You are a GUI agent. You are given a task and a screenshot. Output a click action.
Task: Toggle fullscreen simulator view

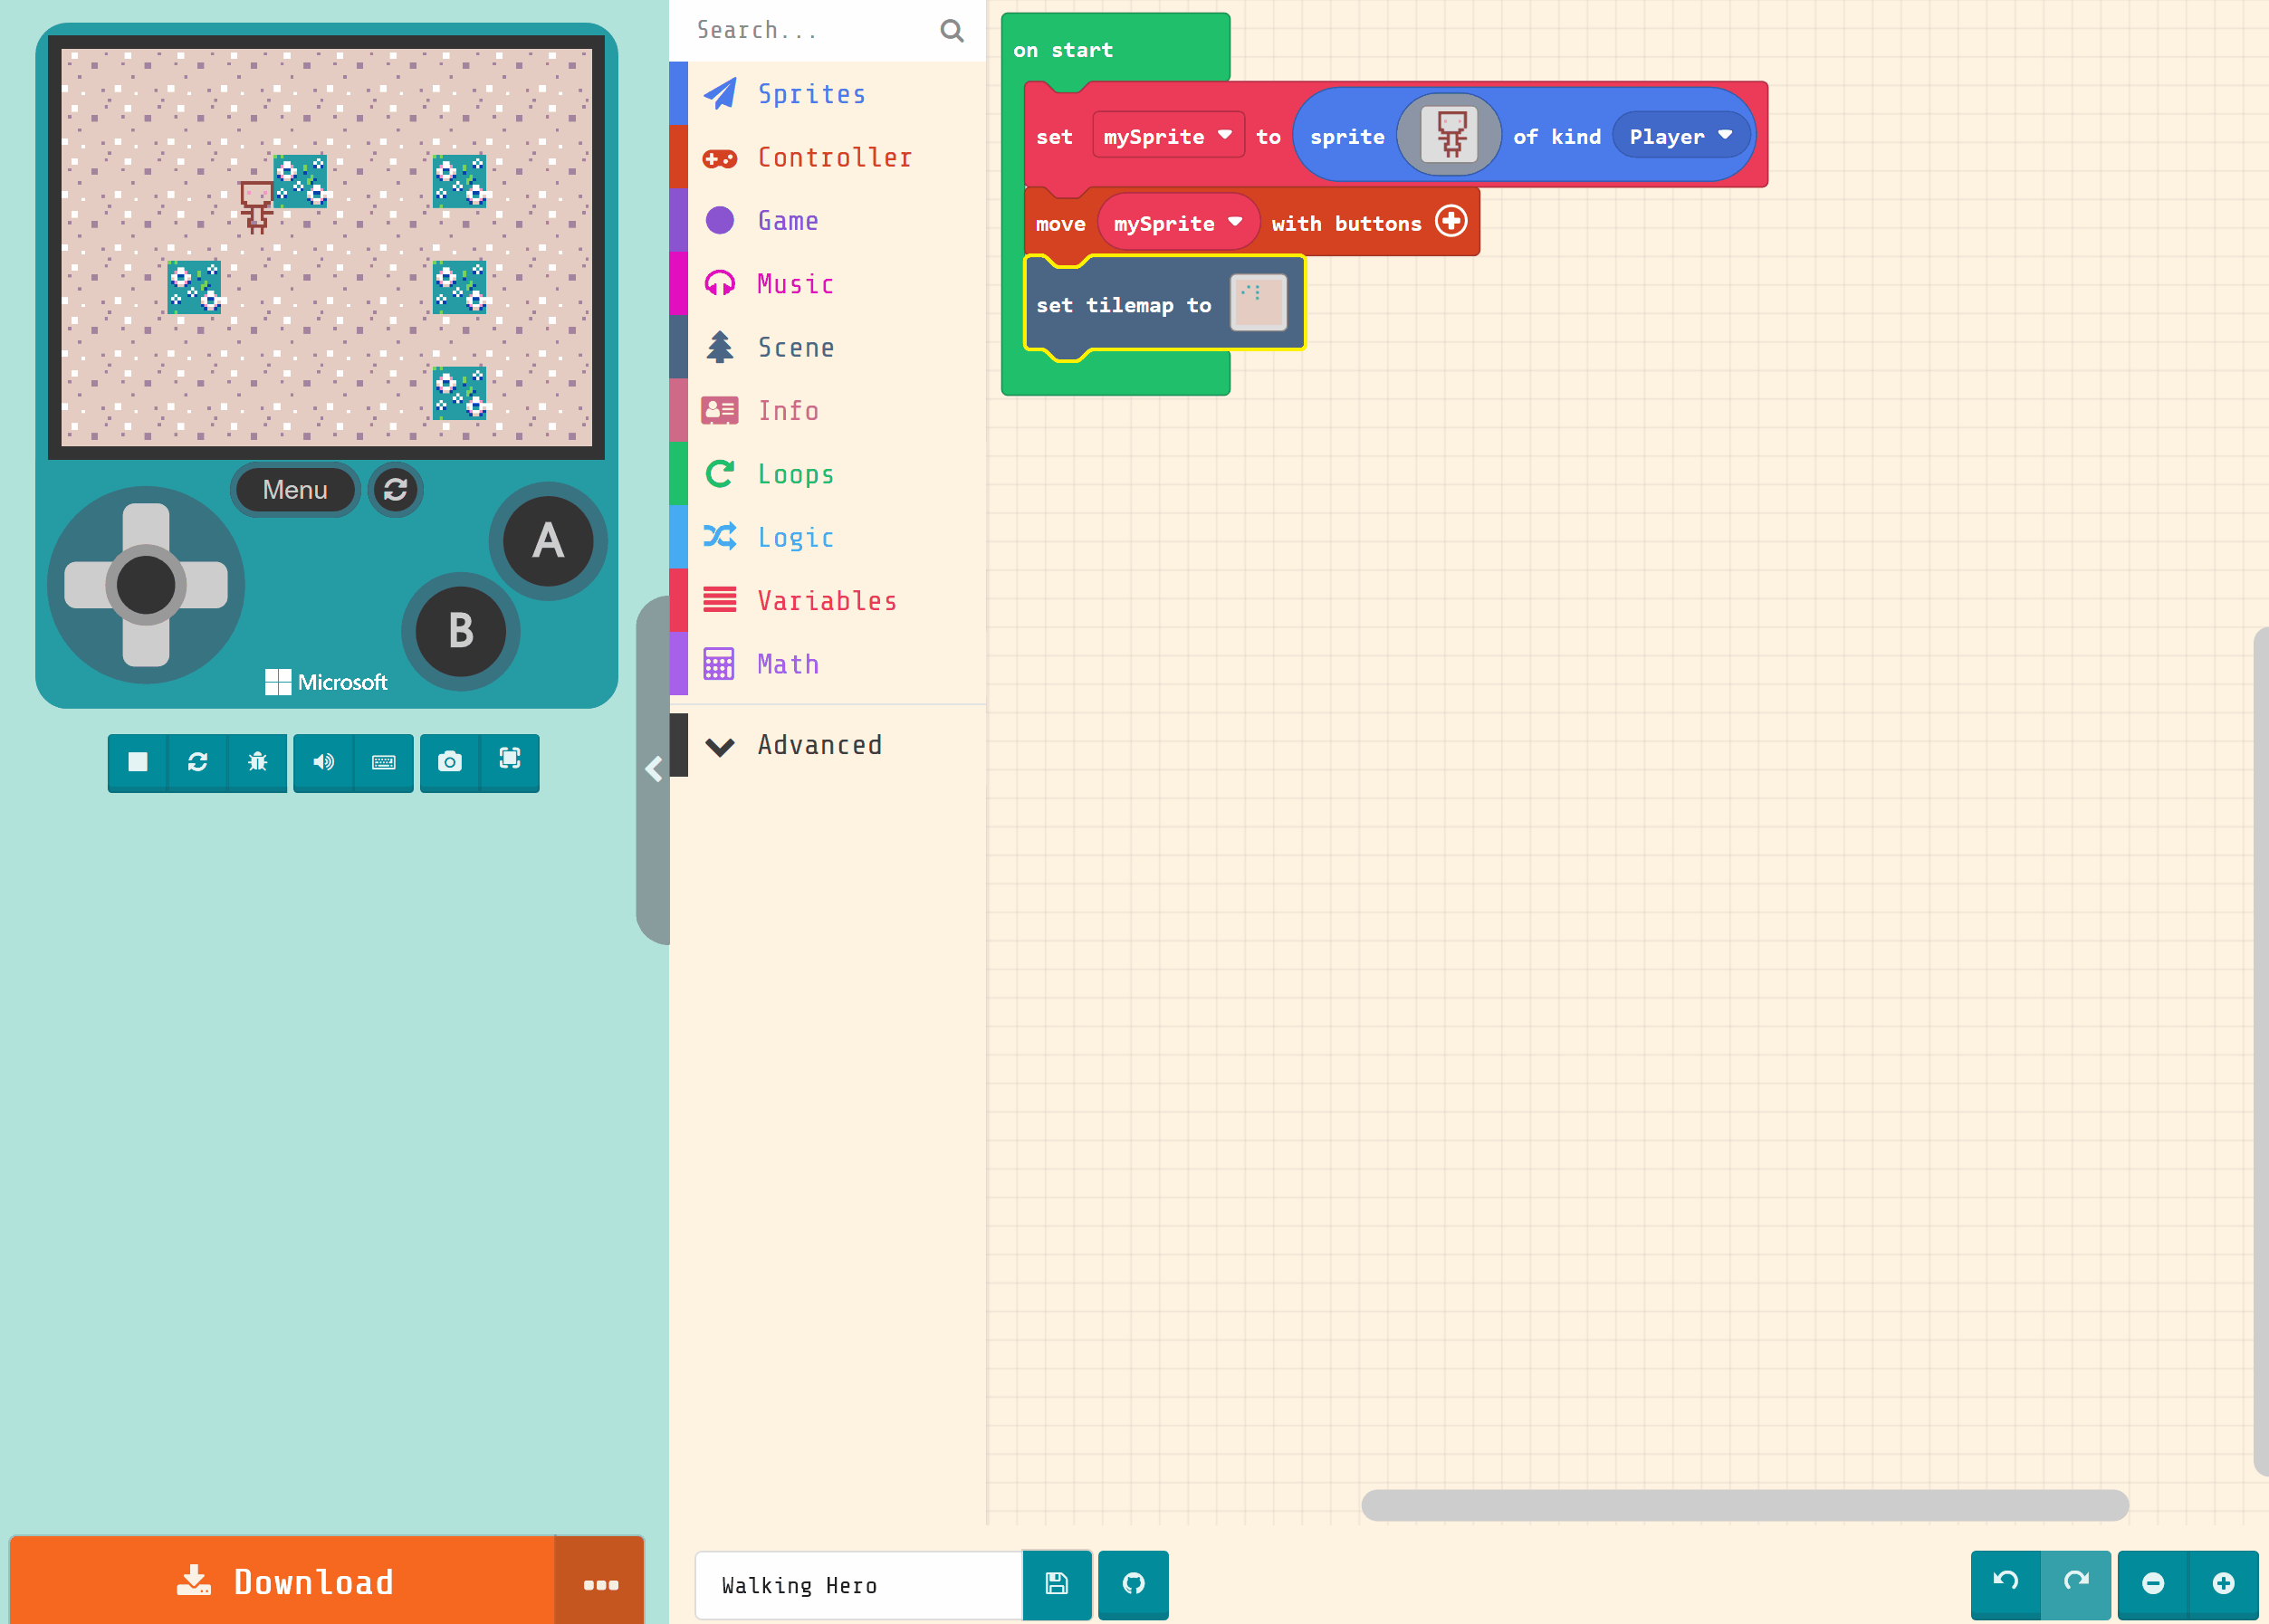(510, 761)
